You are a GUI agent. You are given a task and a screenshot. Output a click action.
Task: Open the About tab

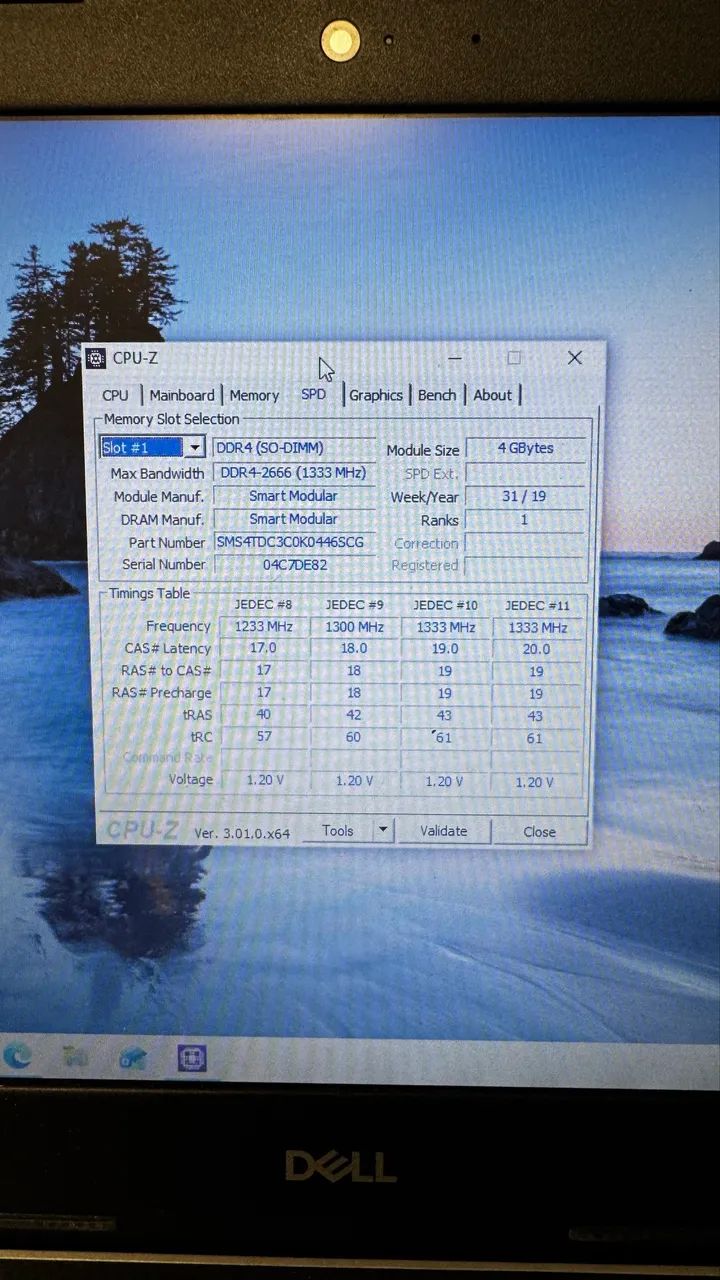click(492, 395)
